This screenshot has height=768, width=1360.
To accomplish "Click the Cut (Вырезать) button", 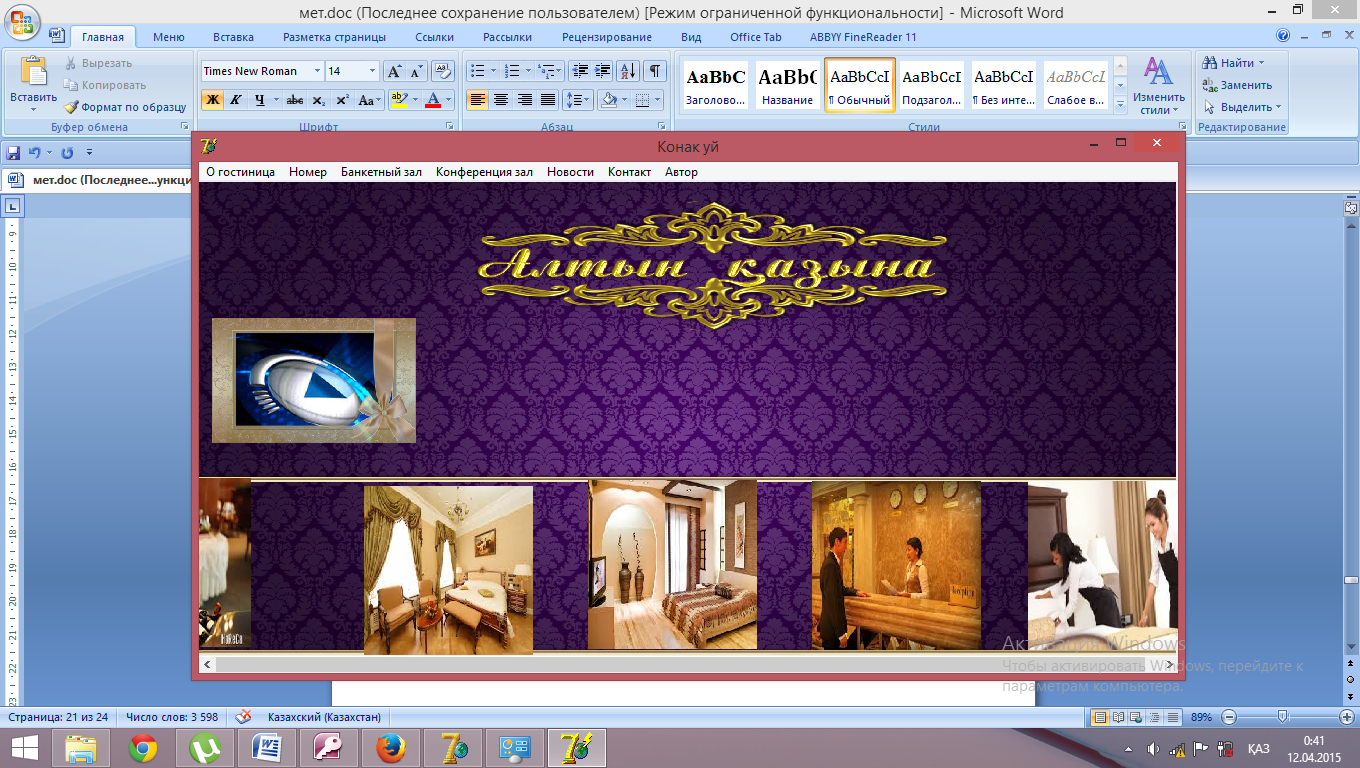I will click(x=98, y=63).
